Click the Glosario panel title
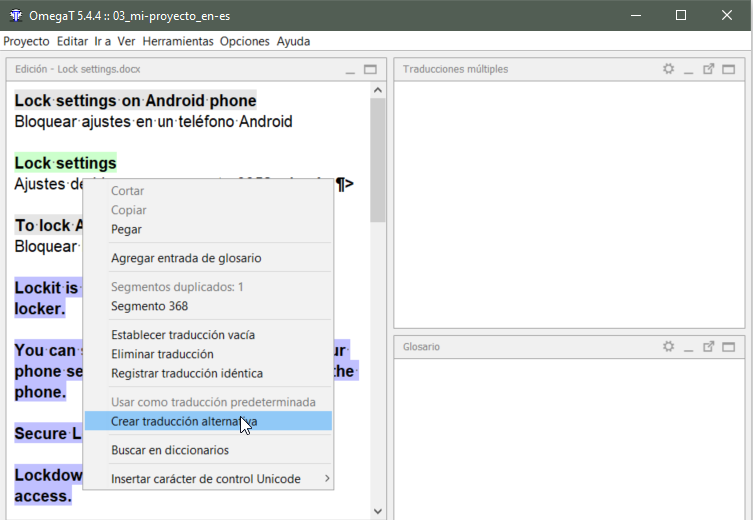753x520 pixels. click(421, 347)
